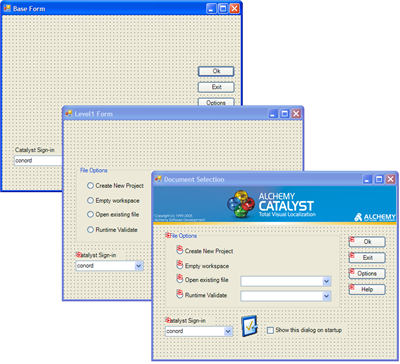Click the Catalyst Sign-in text field in Base Form
400x364 pixels.
(x=38, y=161)
